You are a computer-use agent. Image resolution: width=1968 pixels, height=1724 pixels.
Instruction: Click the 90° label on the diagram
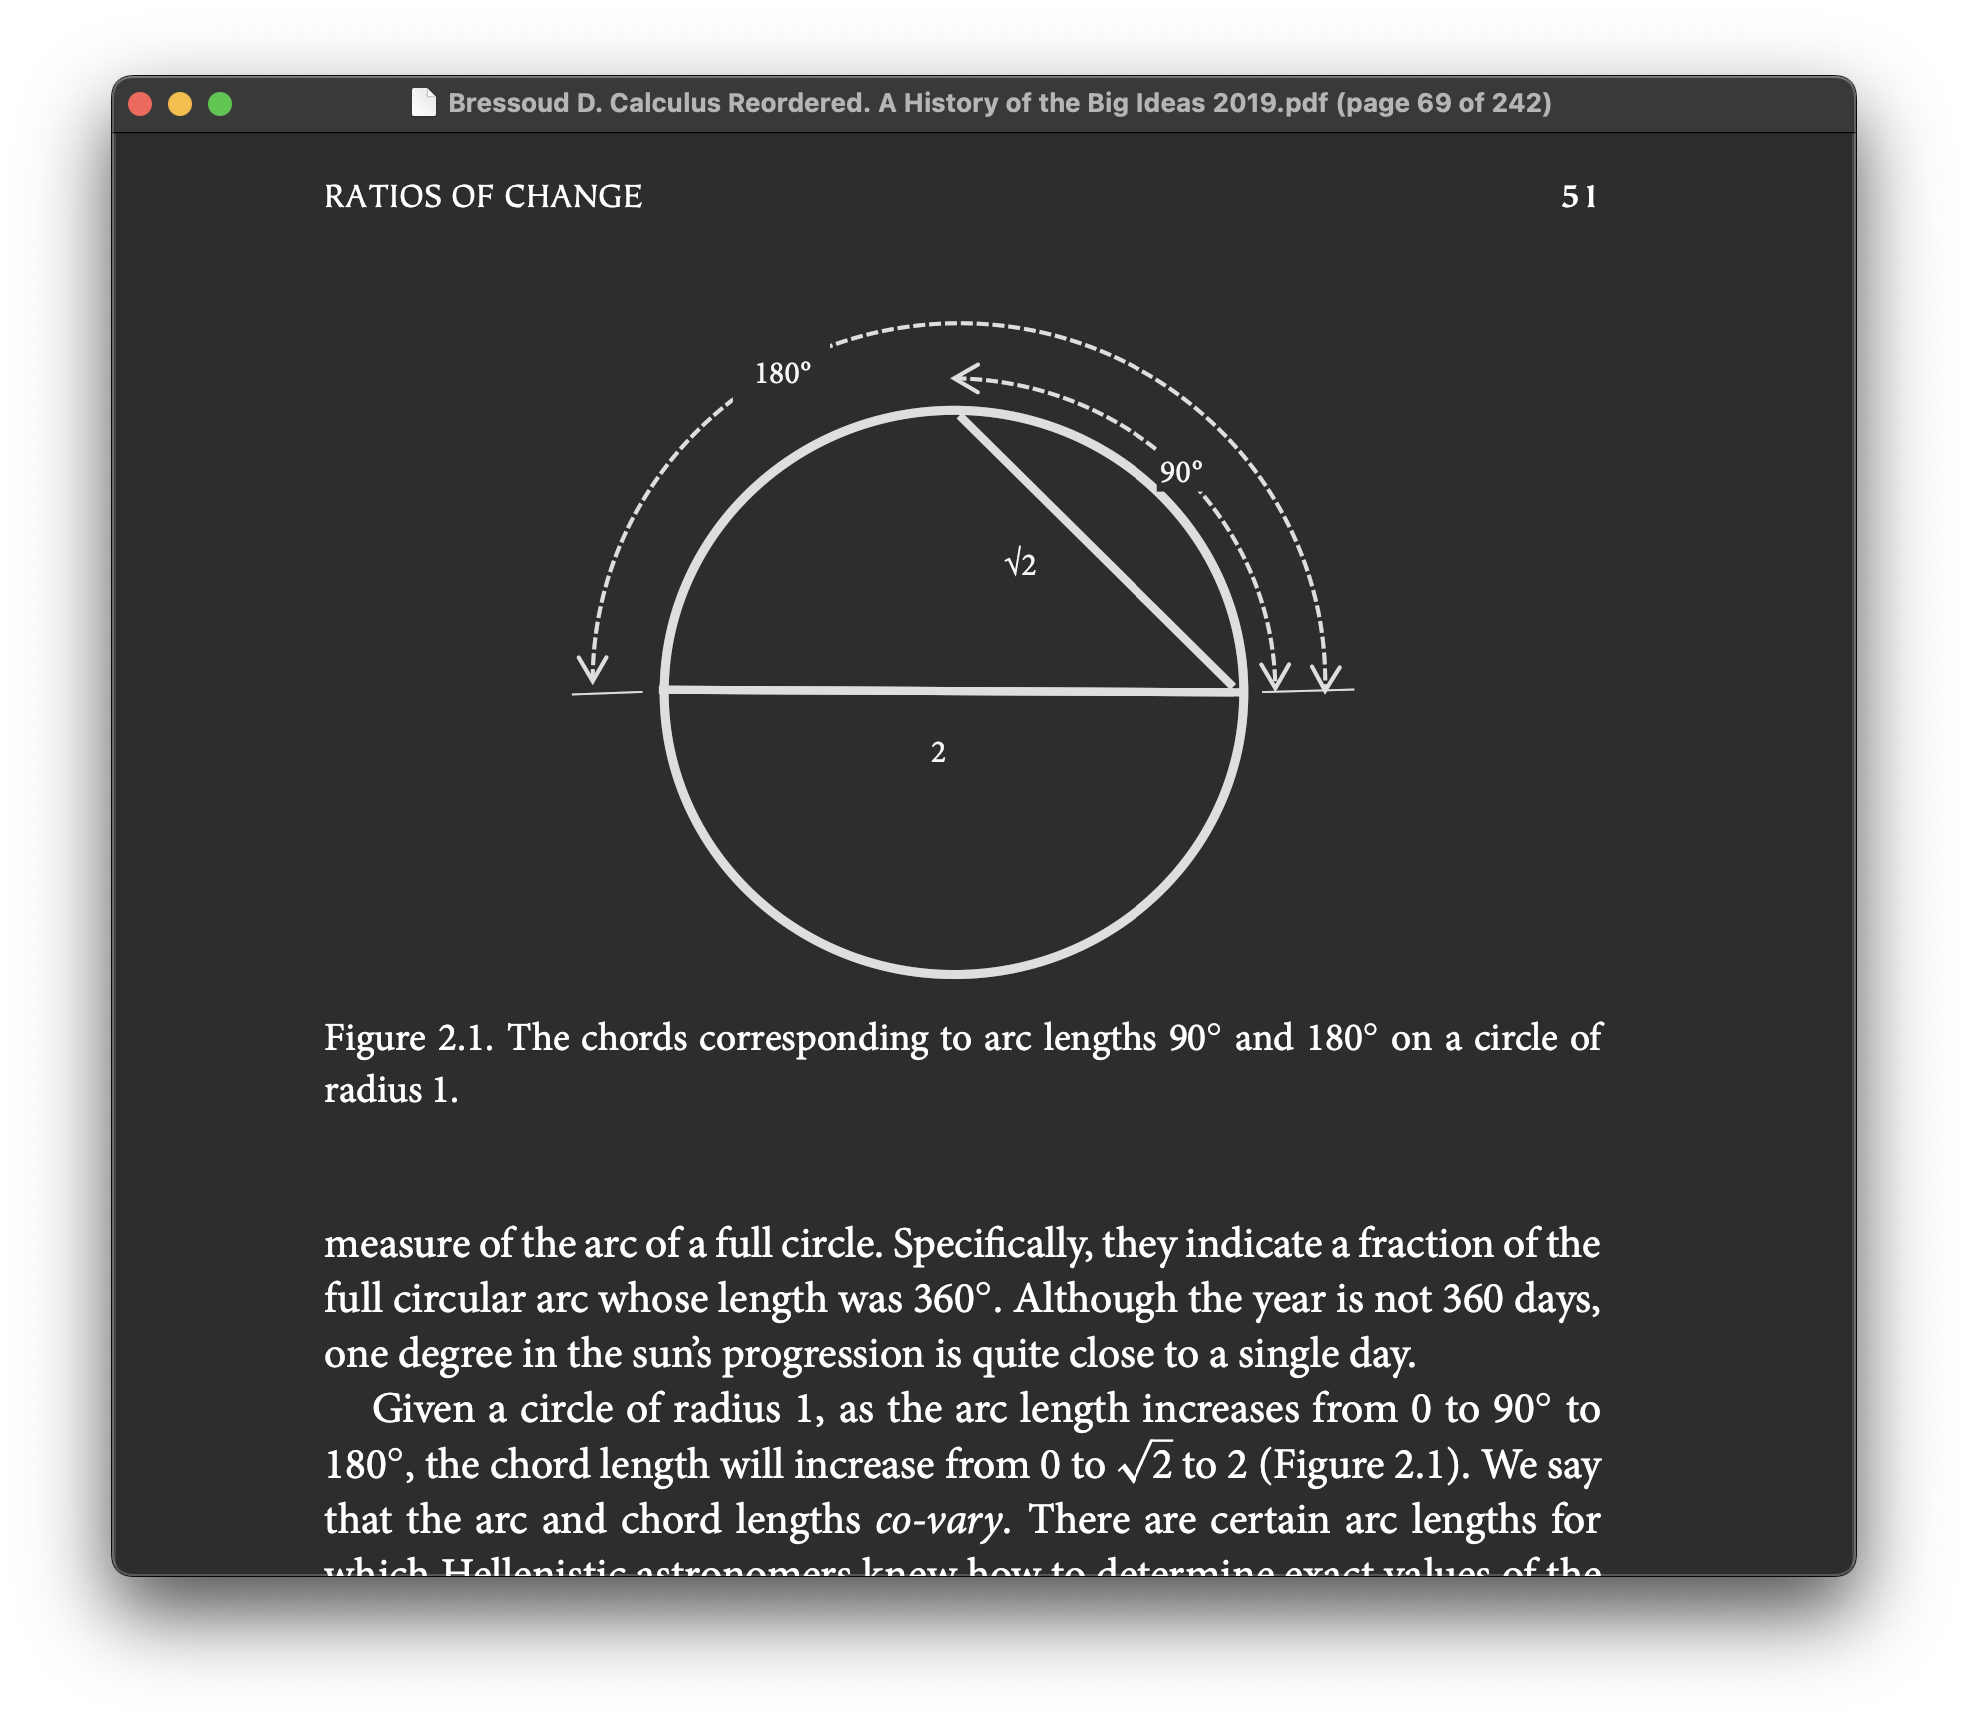tap(1180, 472)
